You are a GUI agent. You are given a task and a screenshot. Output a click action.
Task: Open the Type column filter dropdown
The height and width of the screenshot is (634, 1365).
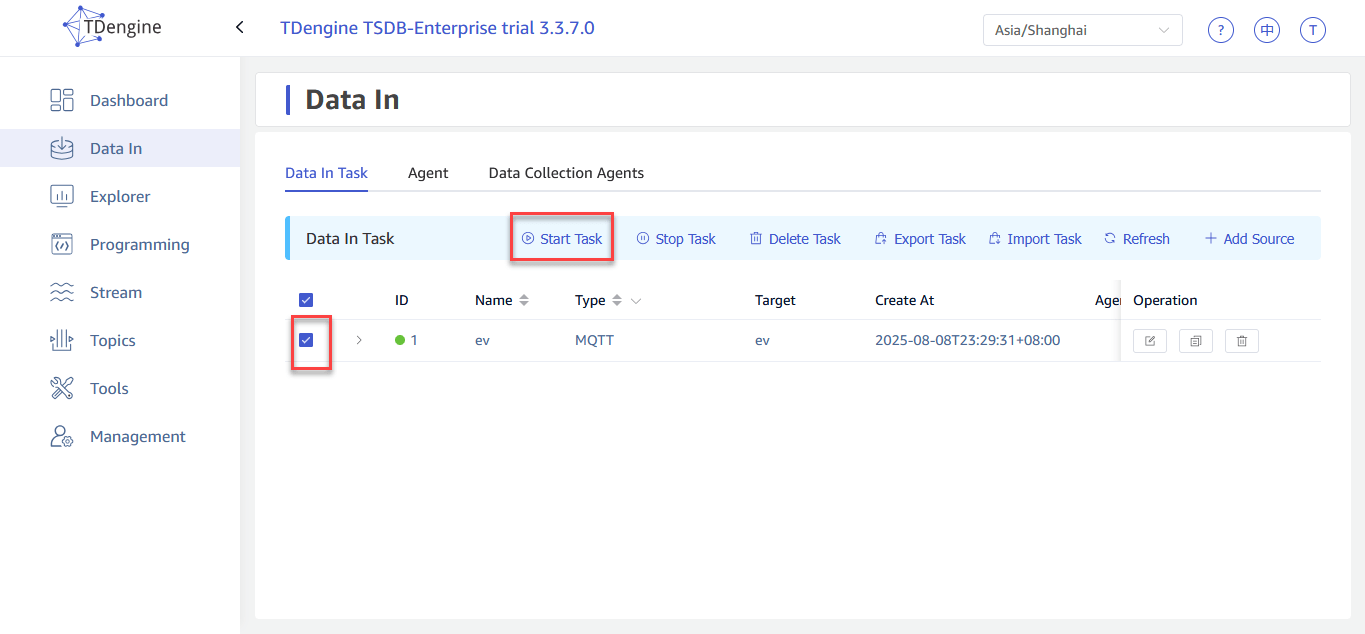635,301
